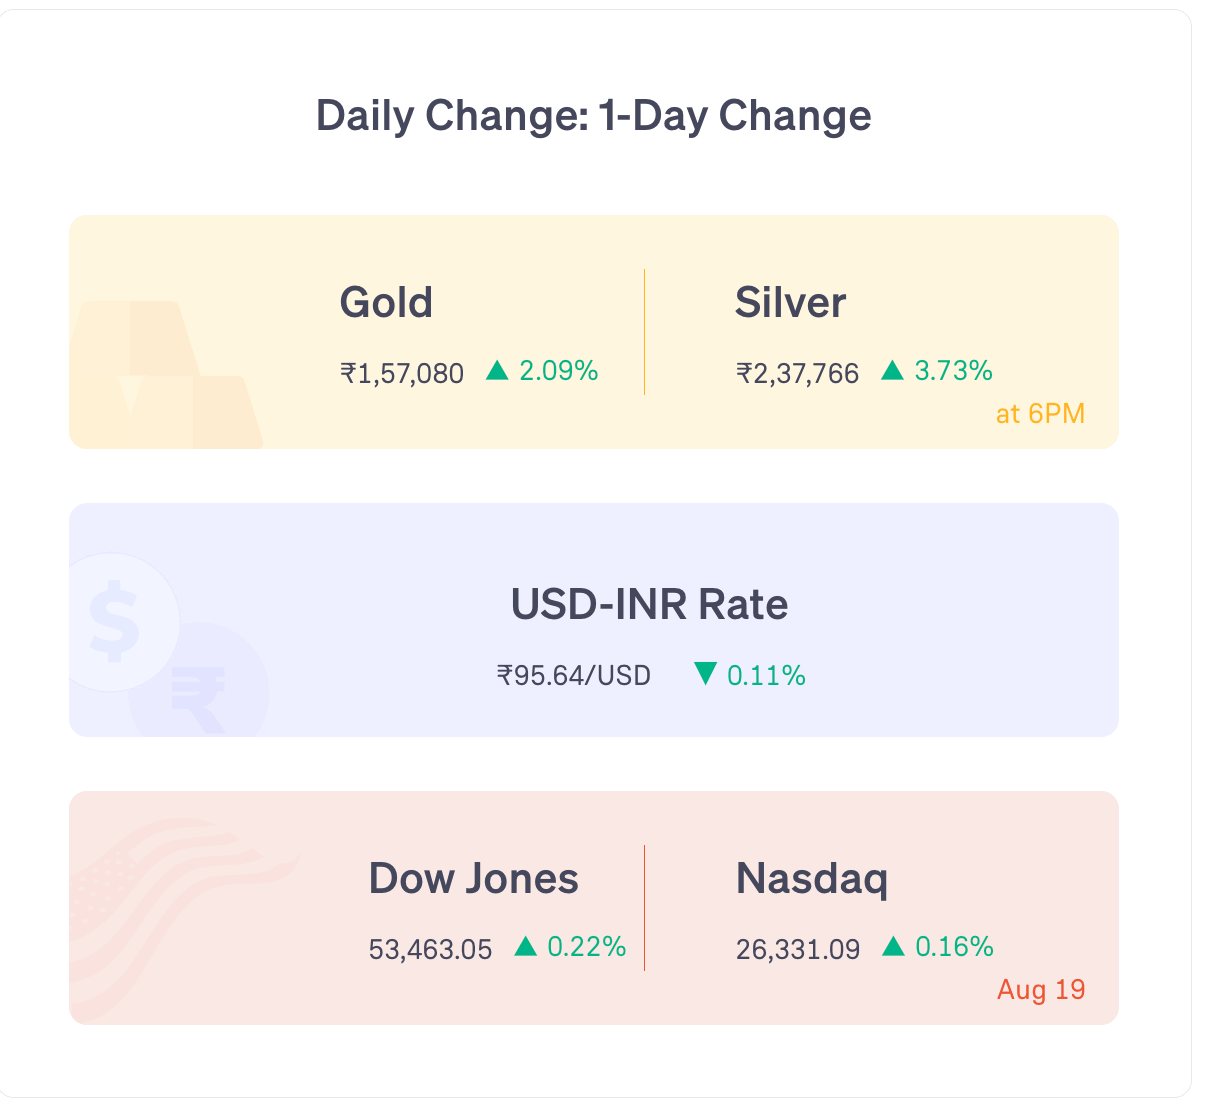Click the green down arrow beside 0.11%
Image resolution: width=1216 pixels, height=1100 pixels.
(x=705, y=674)
